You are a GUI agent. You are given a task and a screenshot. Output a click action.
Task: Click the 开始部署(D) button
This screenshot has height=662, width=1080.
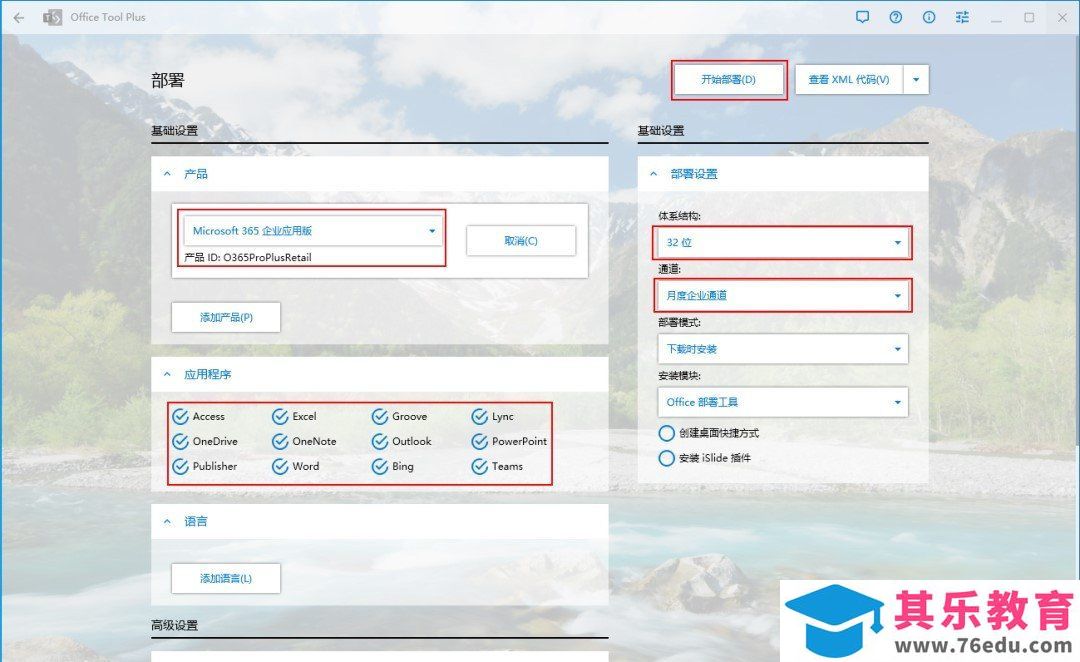coord(729,80)
